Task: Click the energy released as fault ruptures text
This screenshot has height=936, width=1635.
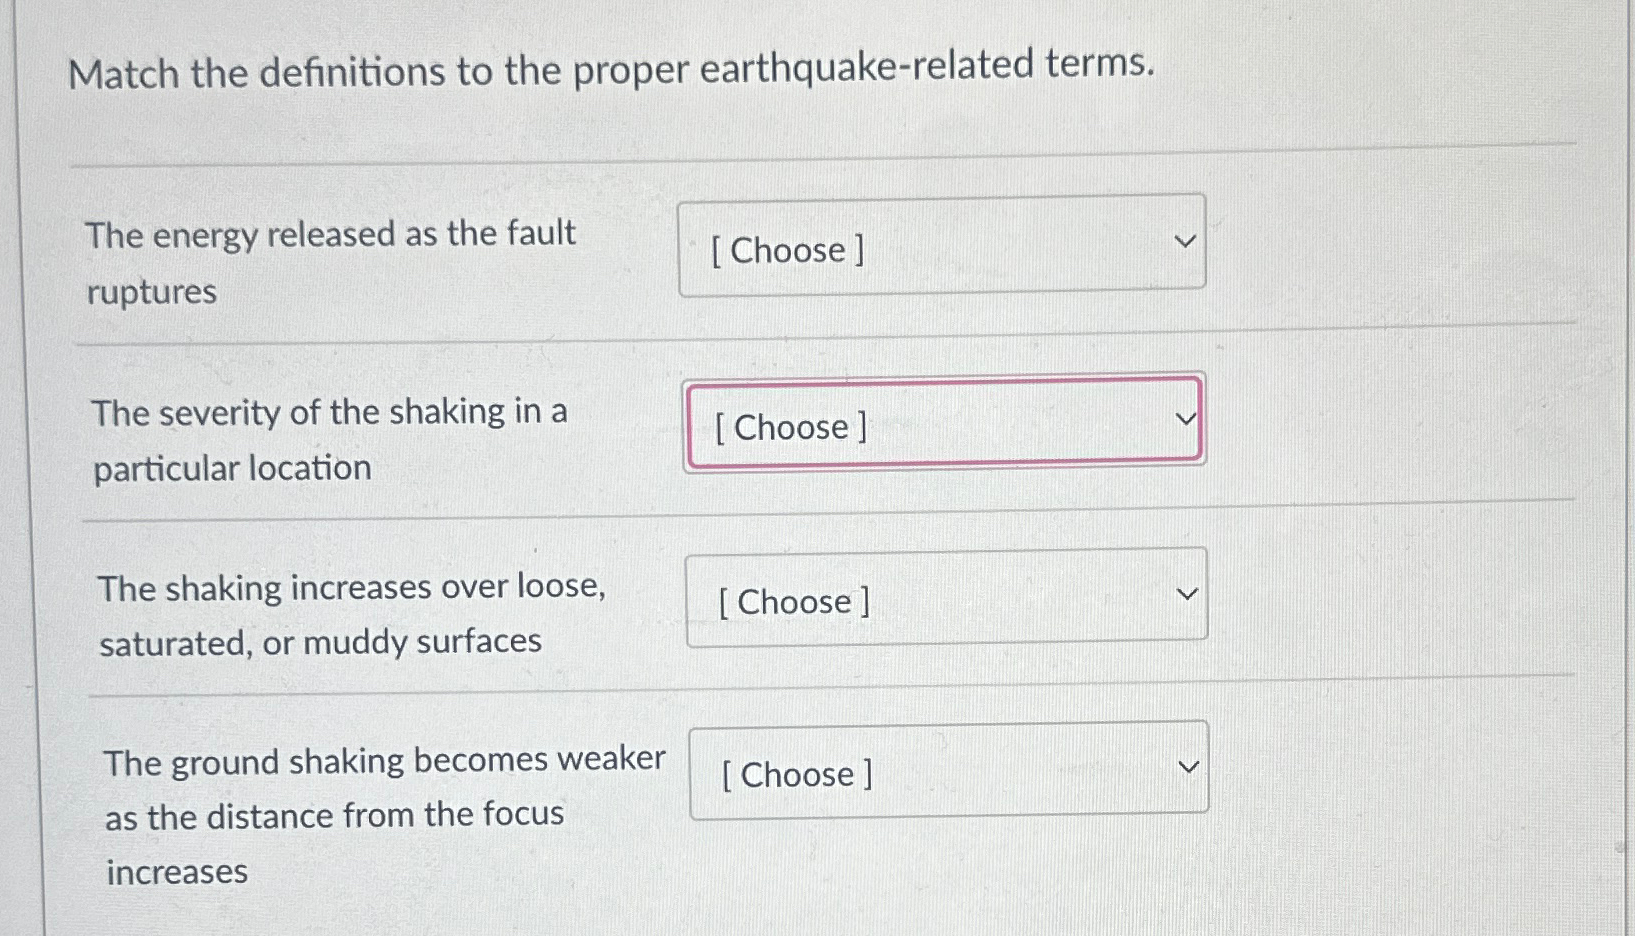Action: (x=330, y=235)
